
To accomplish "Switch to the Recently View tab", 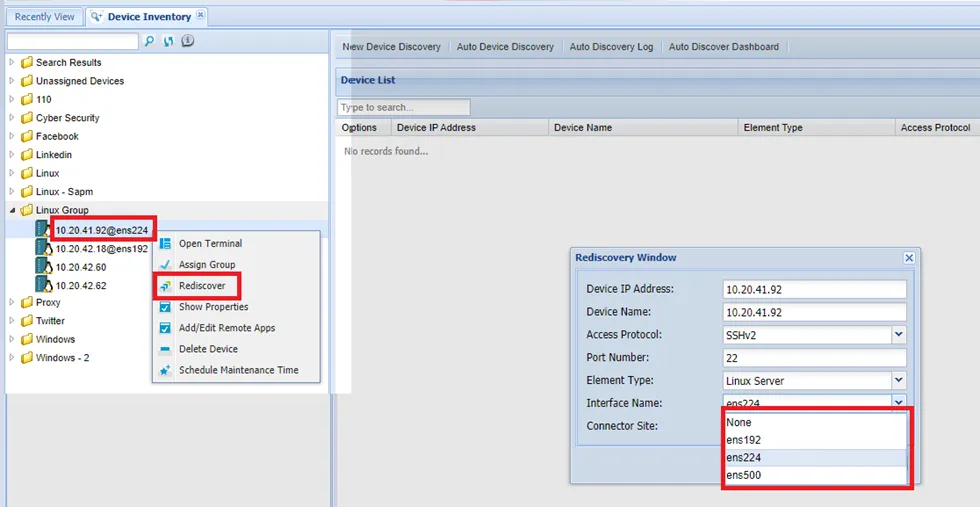I will pyautogui.click(x=44, y=17).
